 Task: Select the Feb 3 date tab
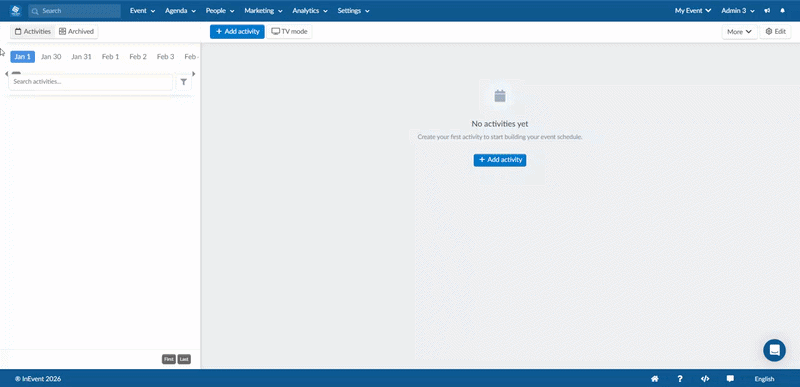165,57
